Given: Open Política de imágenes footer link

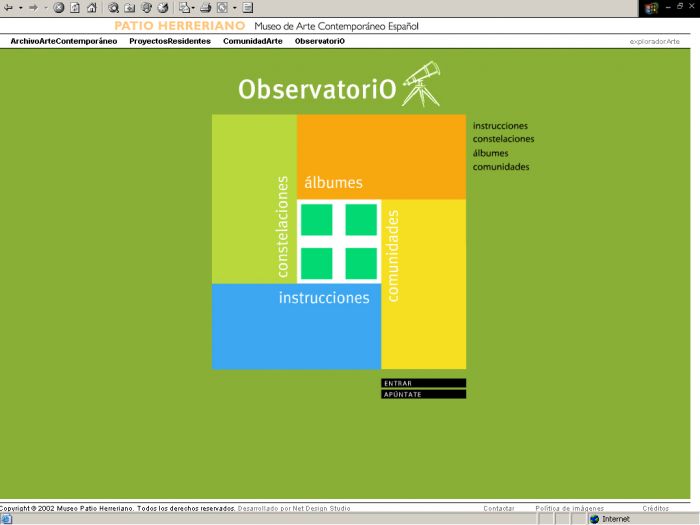Looking at the screenshot, I should (x=569, y=508).
